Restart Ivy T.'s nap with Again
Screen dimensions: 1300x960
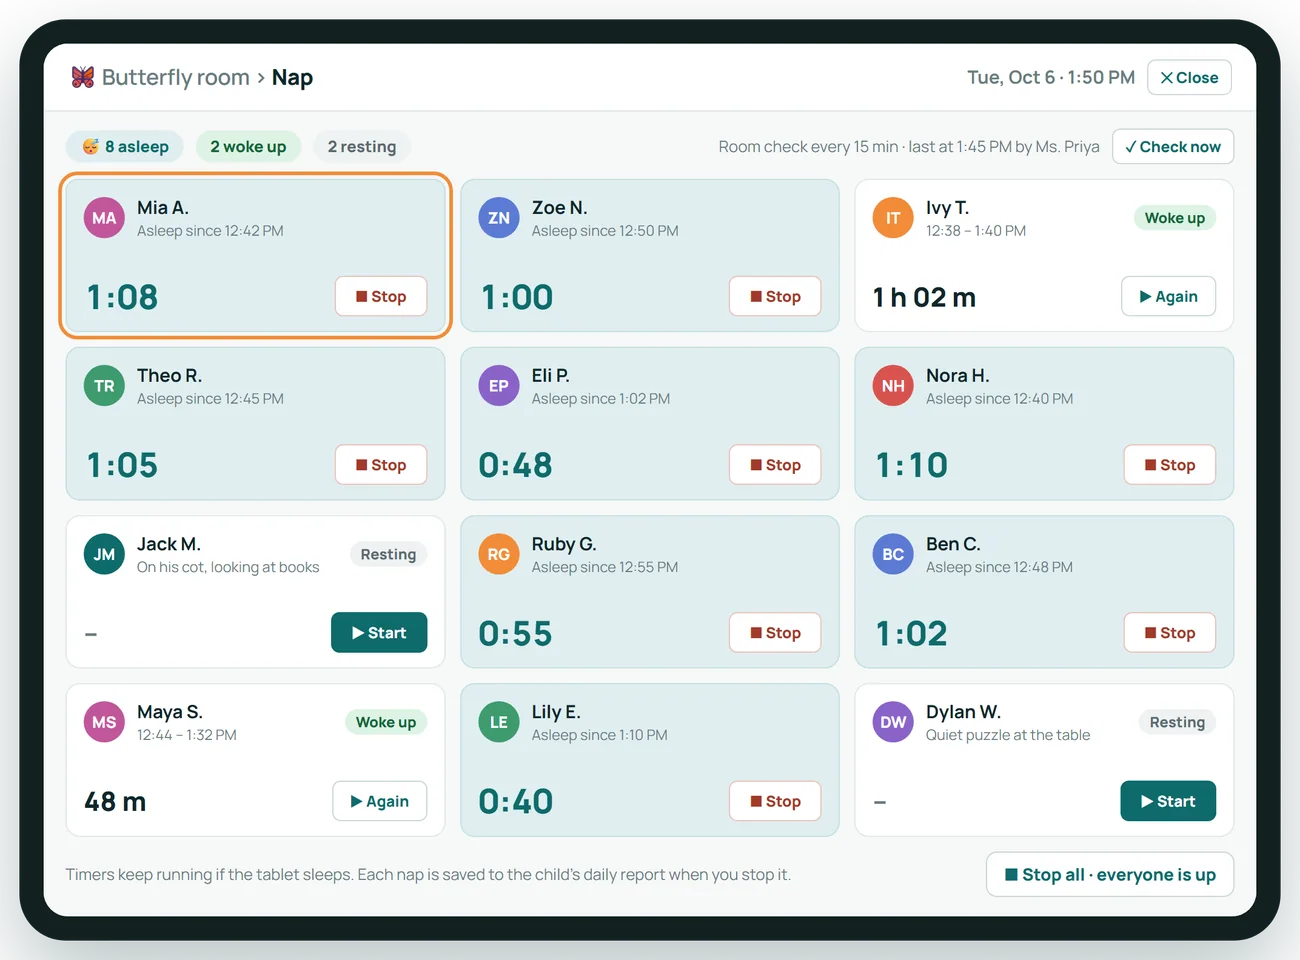[1169, 297]
